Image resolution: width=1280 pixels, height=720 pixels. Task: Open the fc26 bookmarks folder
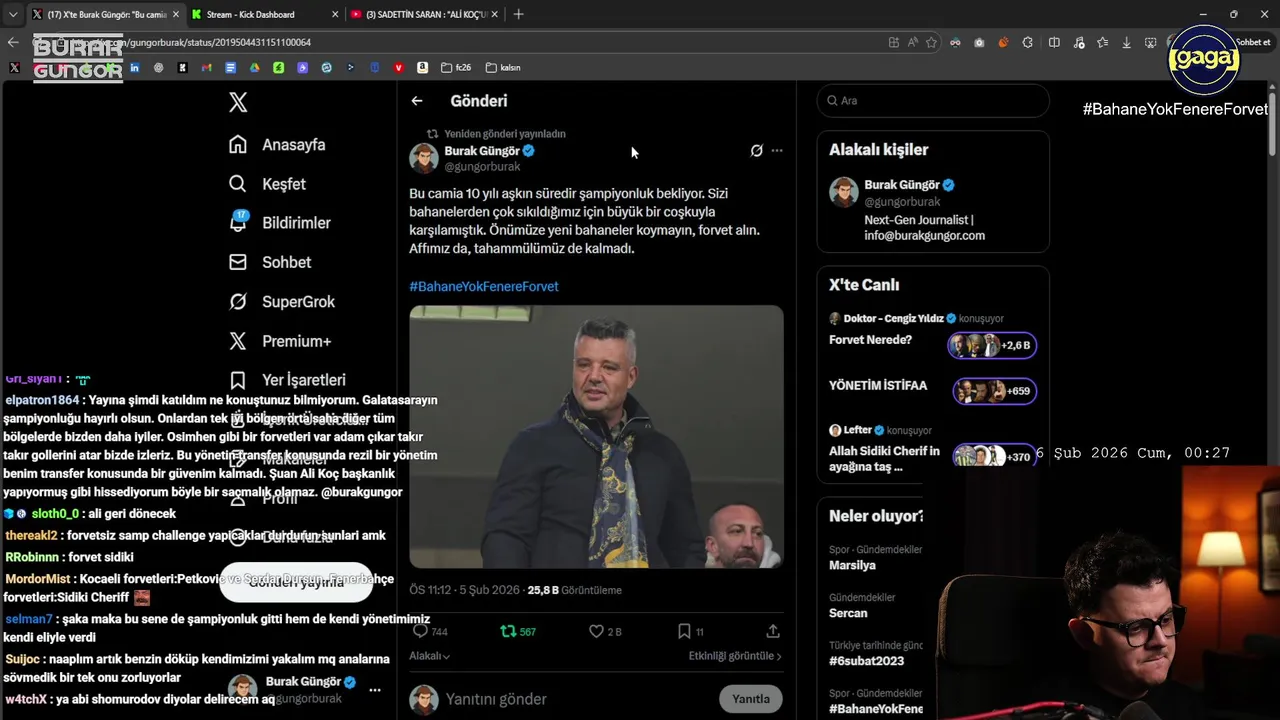click(455, 68)
